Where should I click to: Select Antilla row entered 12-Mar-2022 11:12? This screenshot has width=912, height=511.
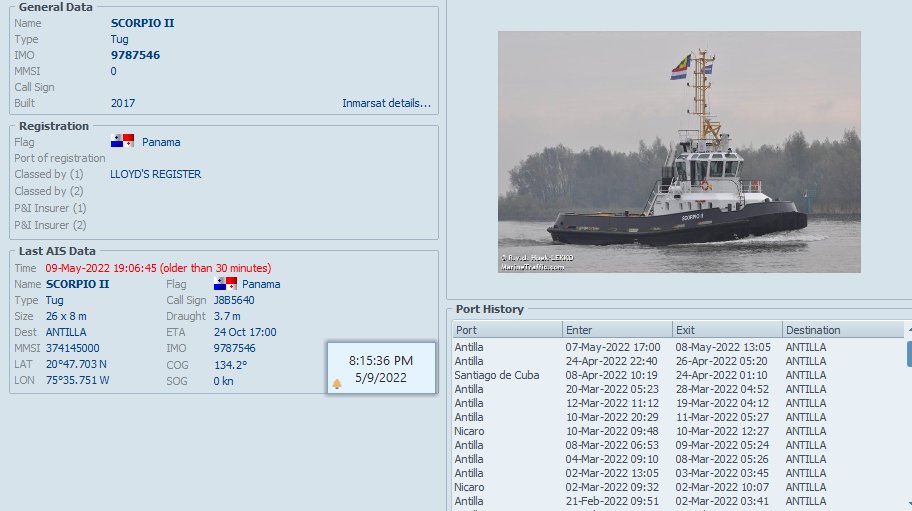(x=678, y=403)
